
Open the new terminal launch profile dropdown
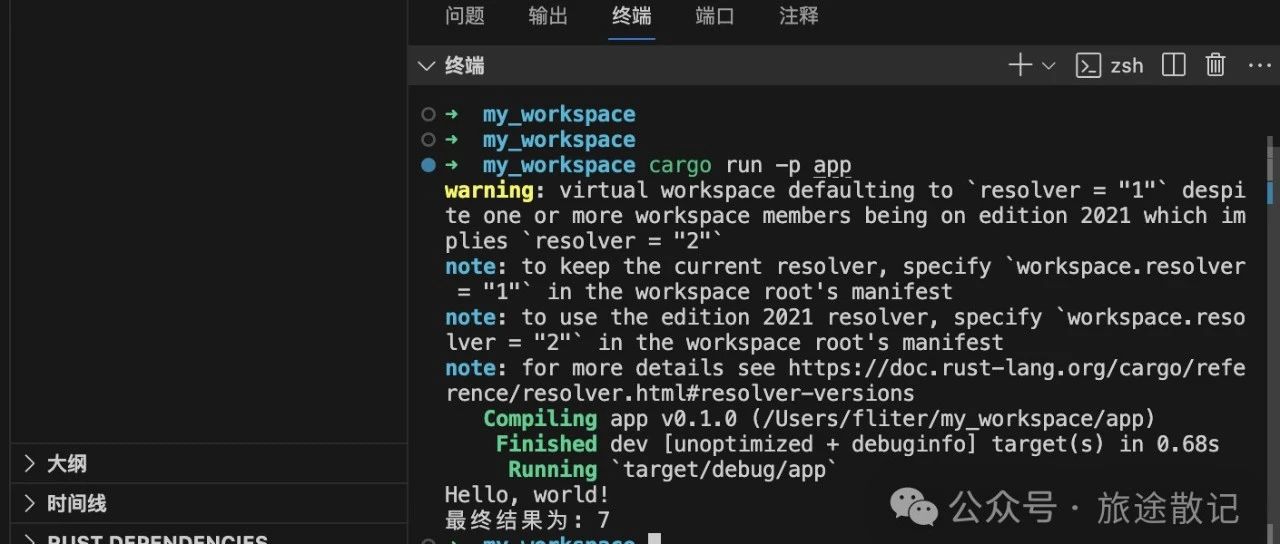point(1048,66)
